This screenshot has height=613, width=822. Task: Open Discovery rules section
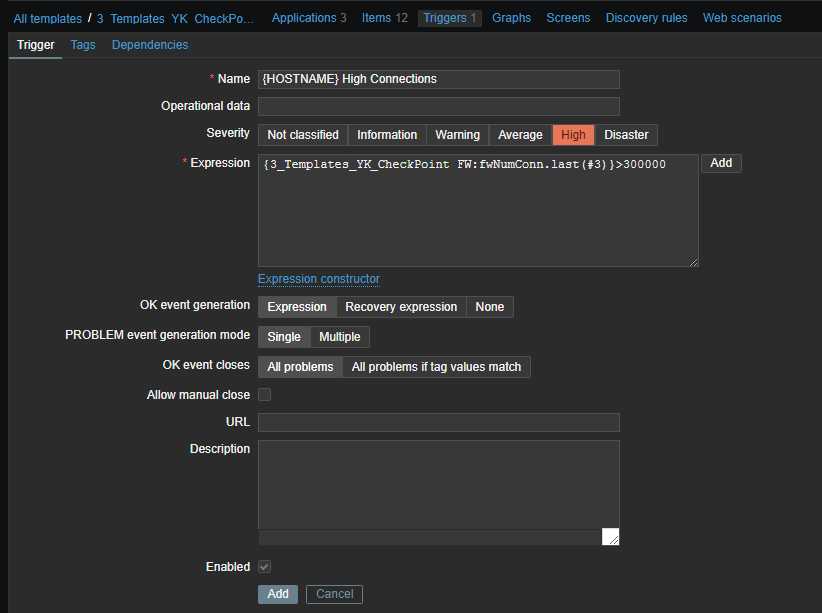coord(646,18)
